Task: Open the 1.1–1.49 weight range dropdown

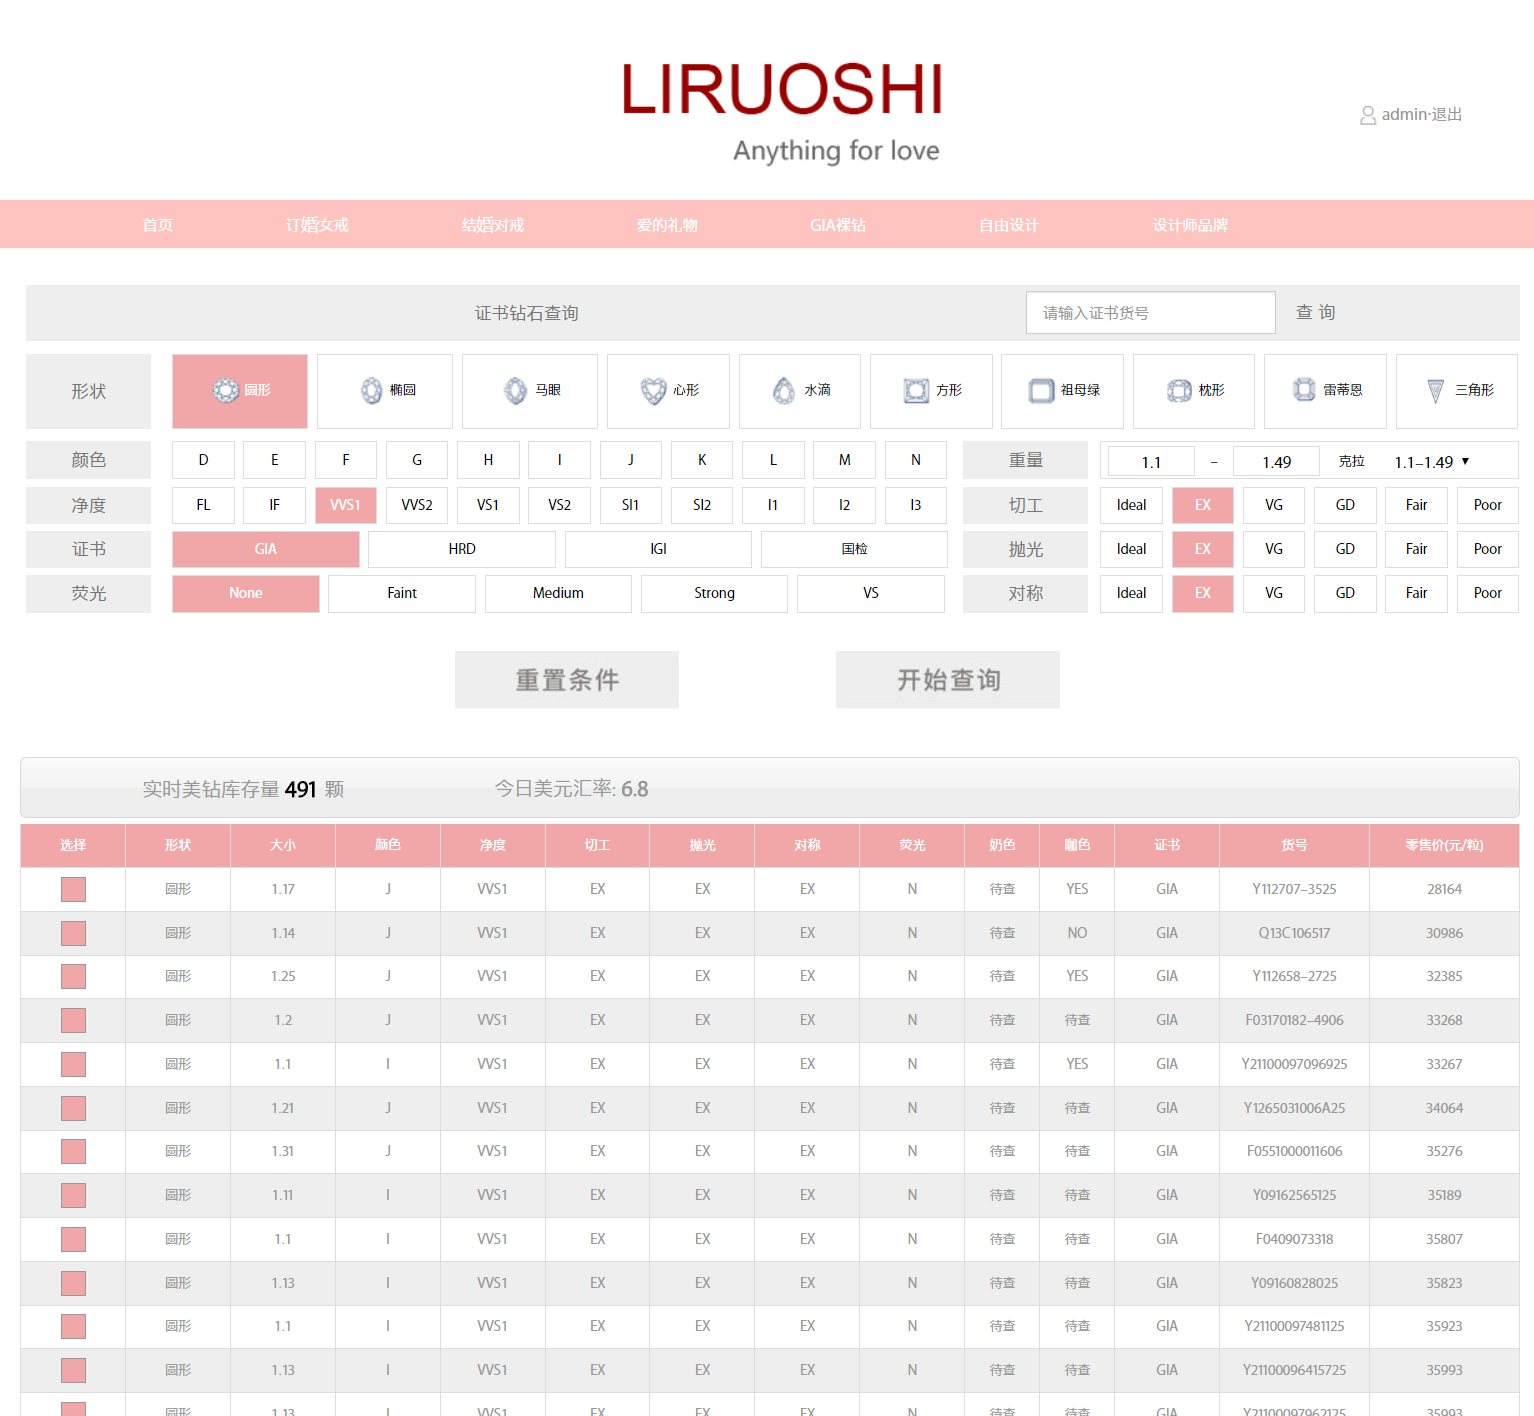Action: (1432, 462)
